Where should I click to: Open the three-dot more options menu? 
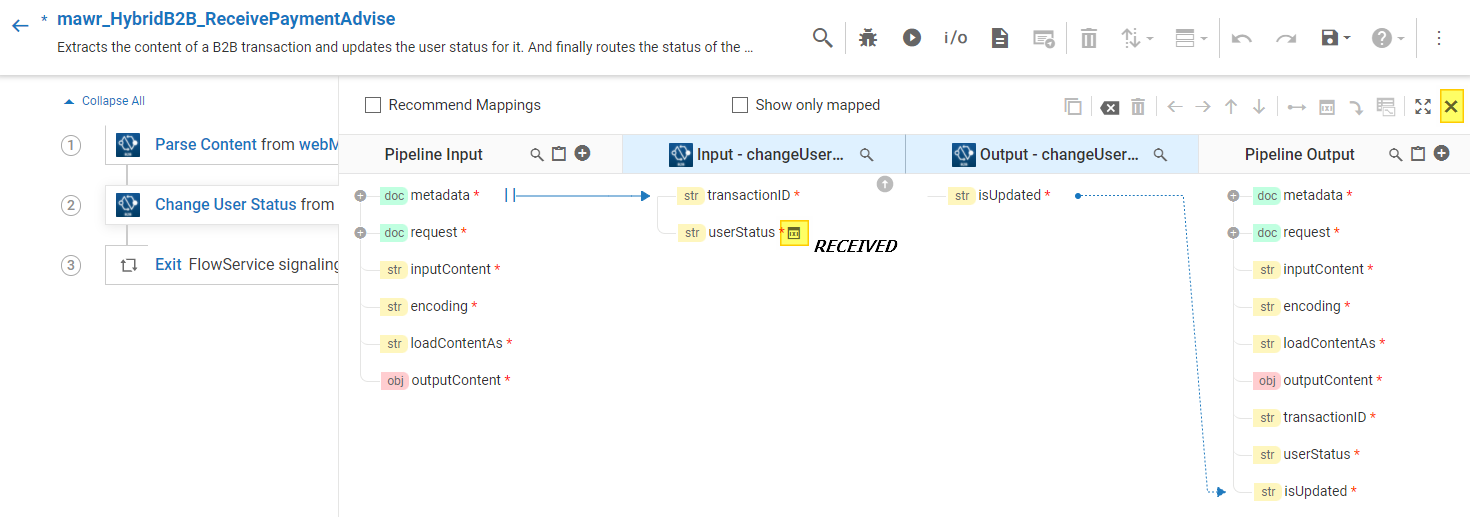1439,38
